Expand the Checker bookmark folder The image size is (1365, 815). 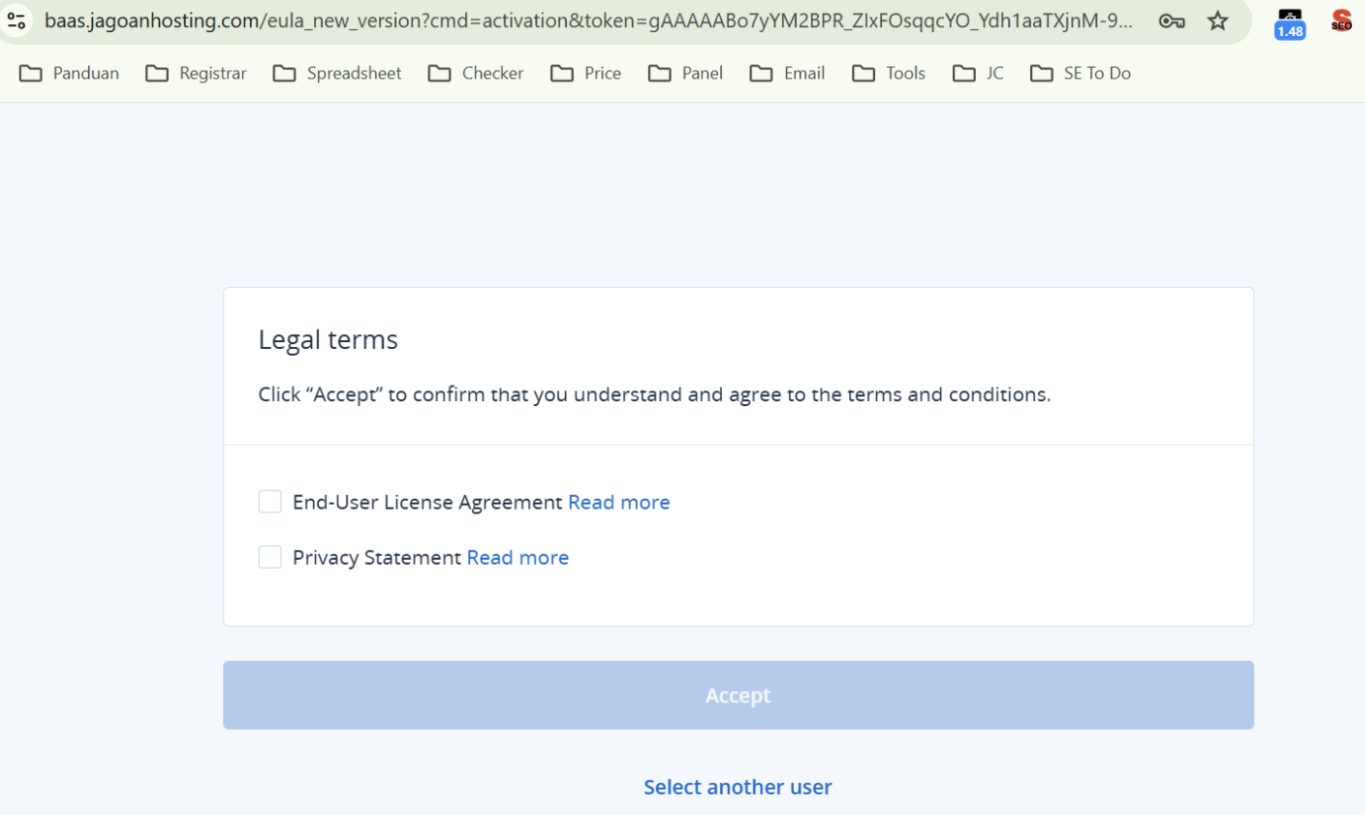click(x=476, y=73)
